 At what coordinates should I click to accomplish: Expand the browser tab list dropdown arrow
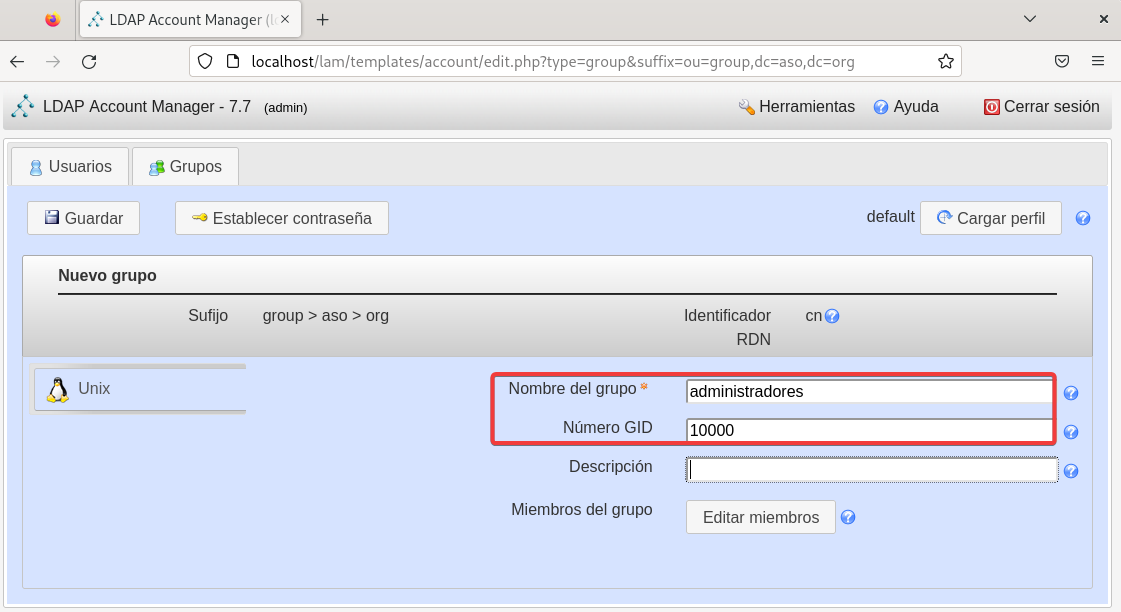pos(1030,19)
